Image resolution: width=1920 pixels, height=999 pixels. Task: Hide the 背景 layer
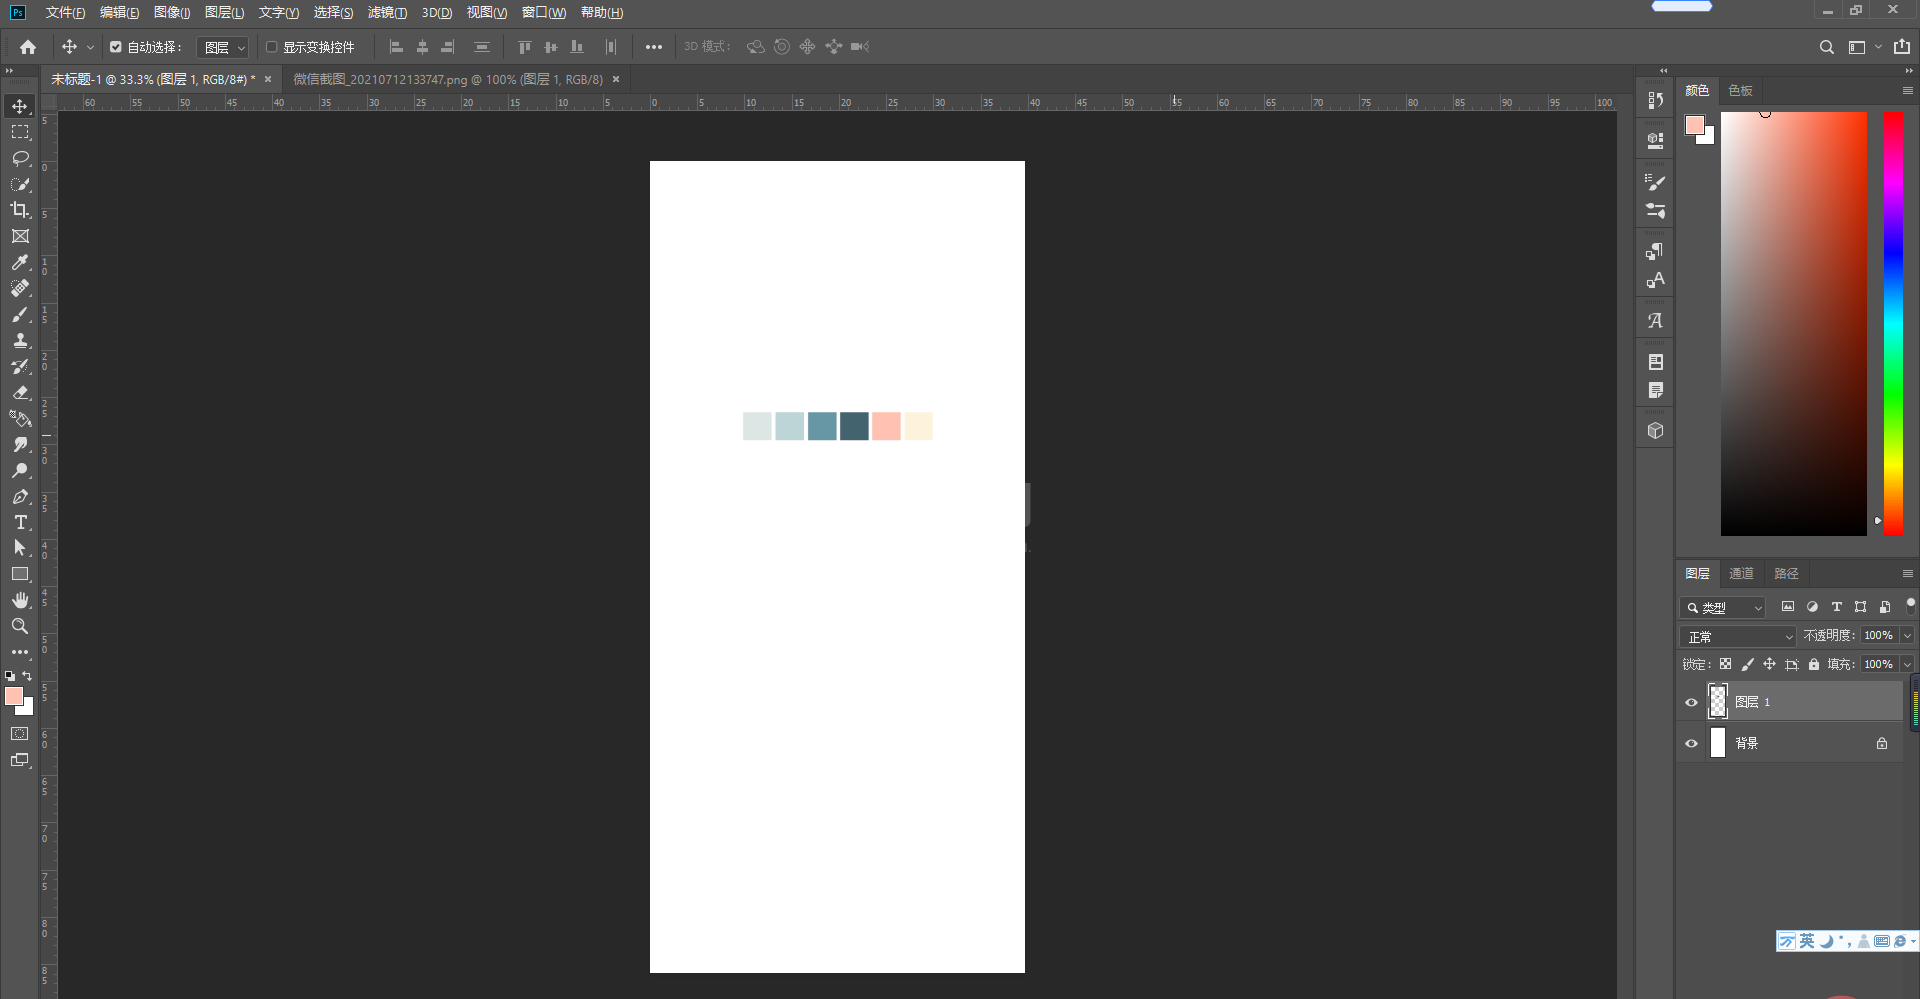coord(1692,743)
